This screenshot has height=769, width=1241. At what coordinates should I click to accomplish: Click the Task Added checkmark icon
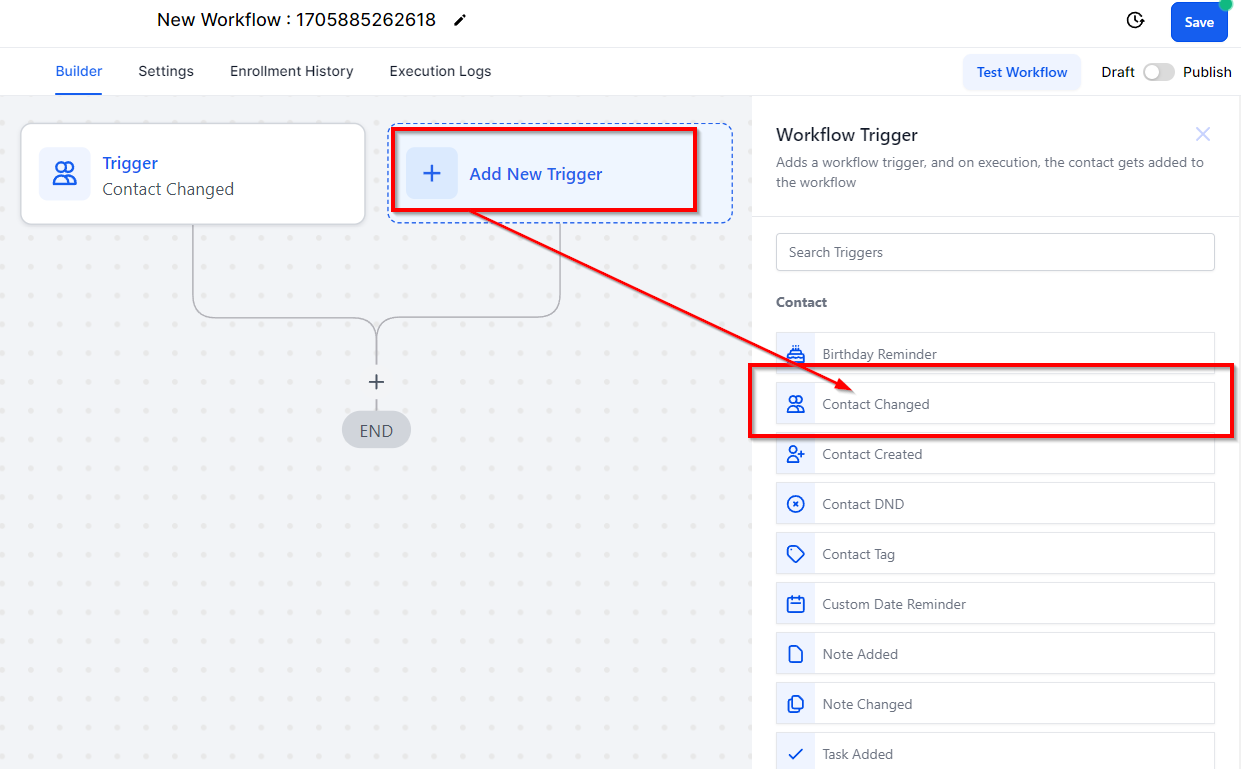tap(796, 754)
